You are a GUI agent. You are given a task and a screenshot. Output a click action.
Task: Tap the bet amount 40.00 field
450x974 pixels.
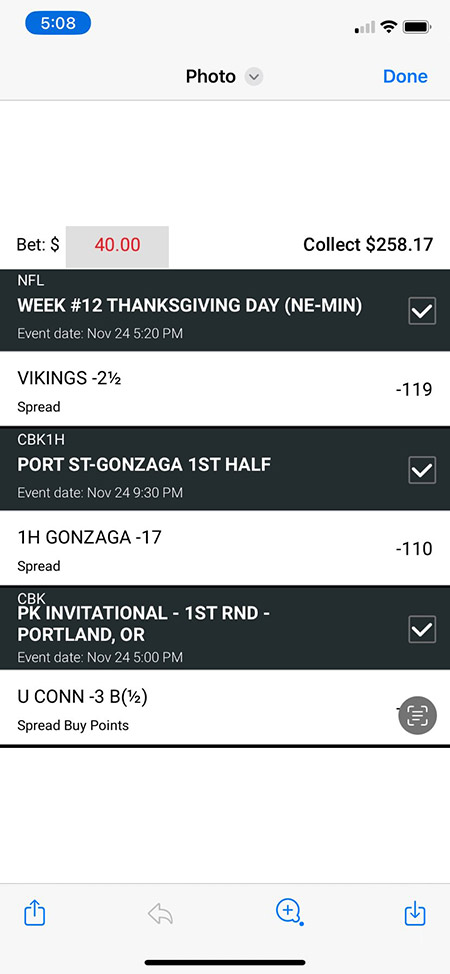click(x=117, y=247)
